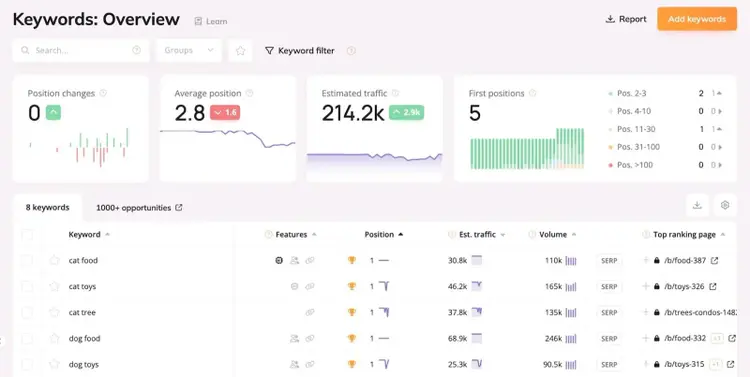Click help icon inside Search field

click(x=136, y=50)
